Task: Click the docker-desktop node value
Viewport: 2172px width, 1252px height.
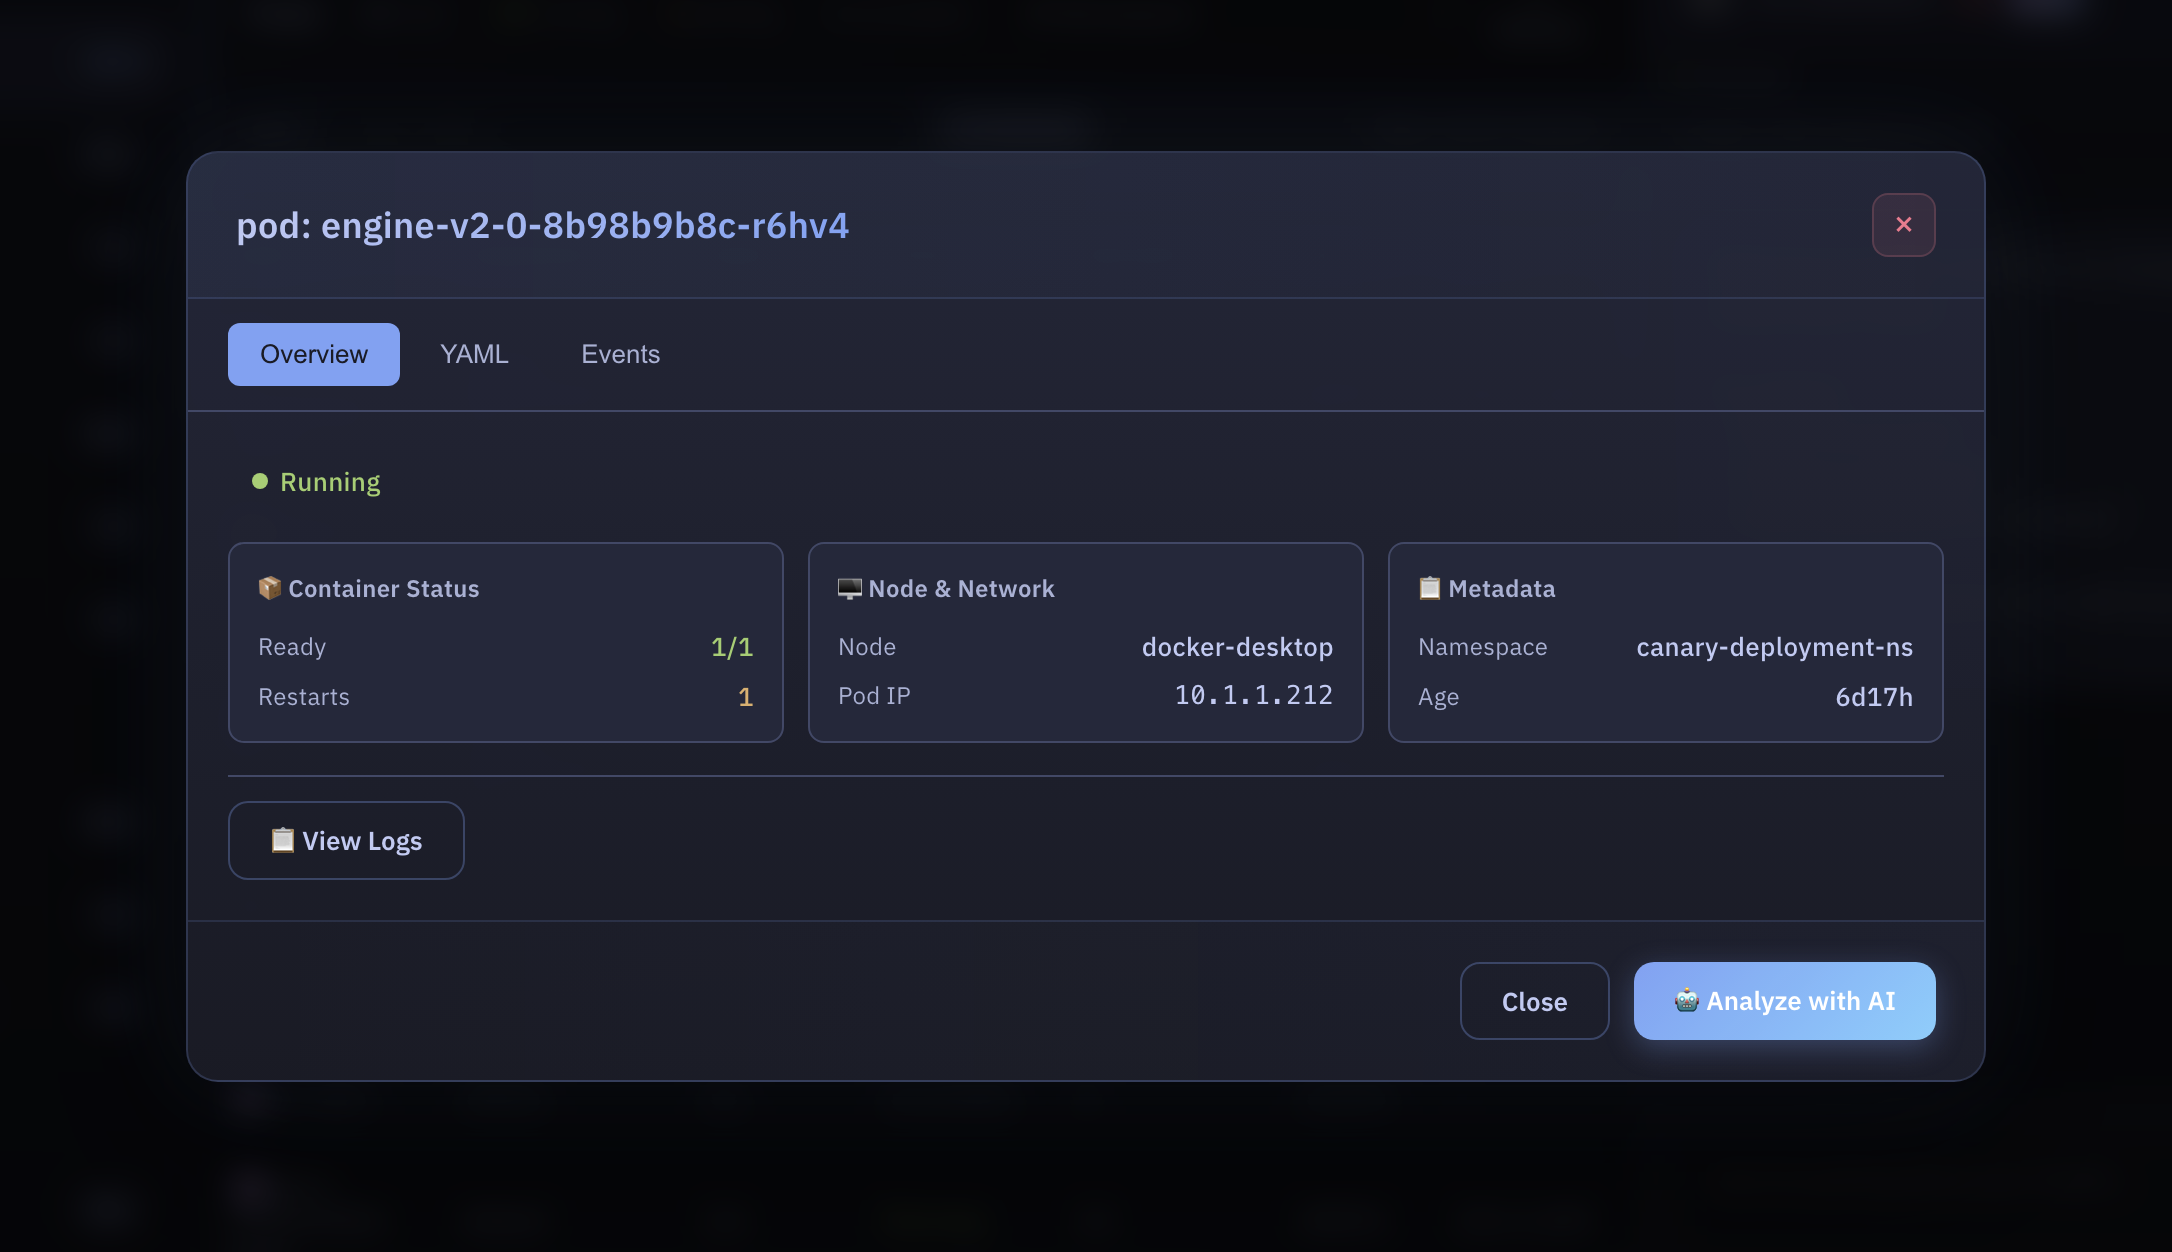Action: (x=1237, y=647)
